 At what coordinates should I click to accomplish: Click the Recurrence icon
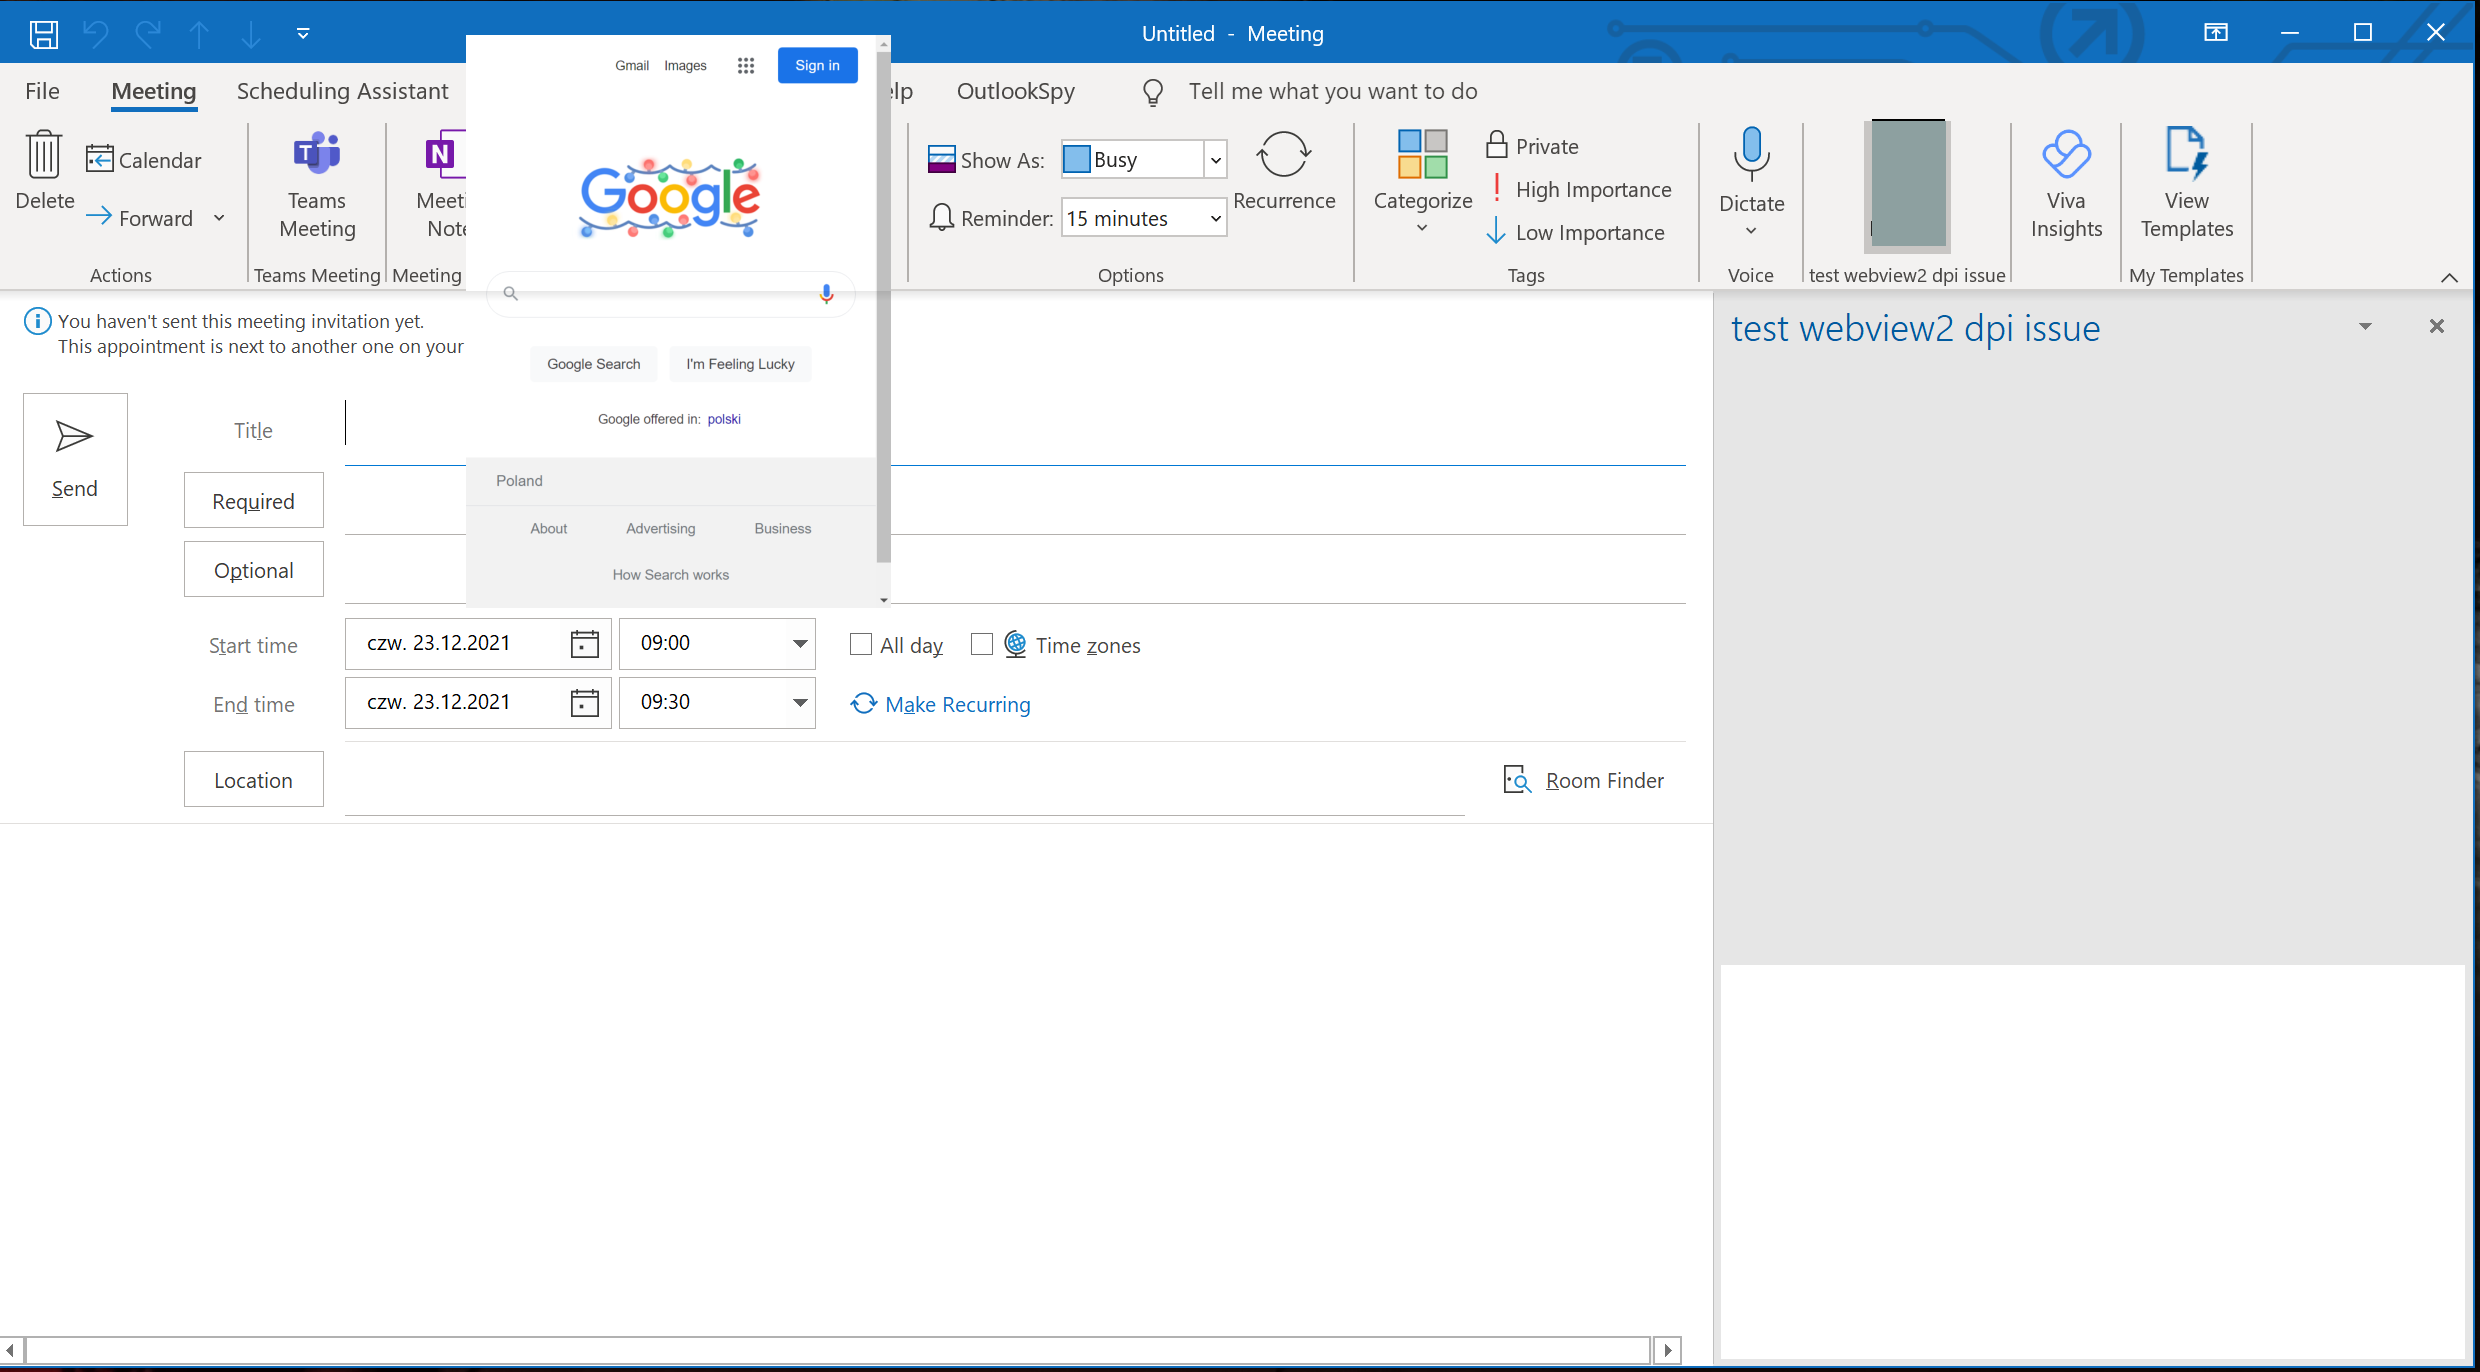1284,172
